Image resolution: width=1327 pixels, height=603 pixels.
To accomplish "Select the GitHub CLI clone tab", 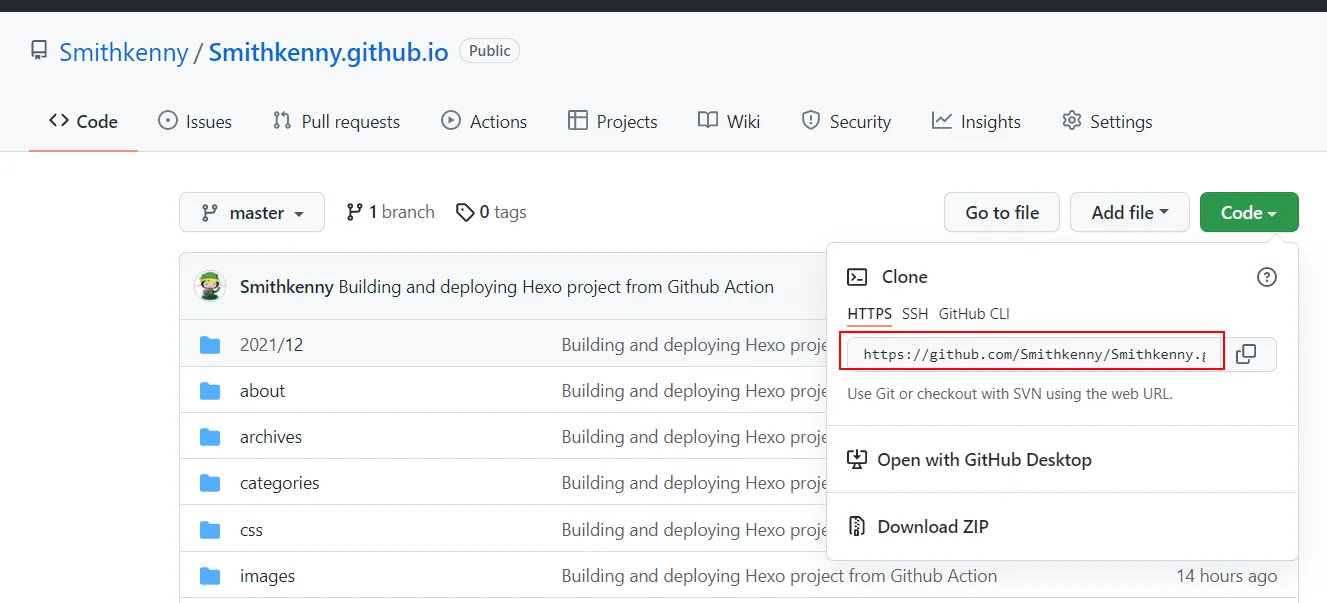I will point(974,314).
